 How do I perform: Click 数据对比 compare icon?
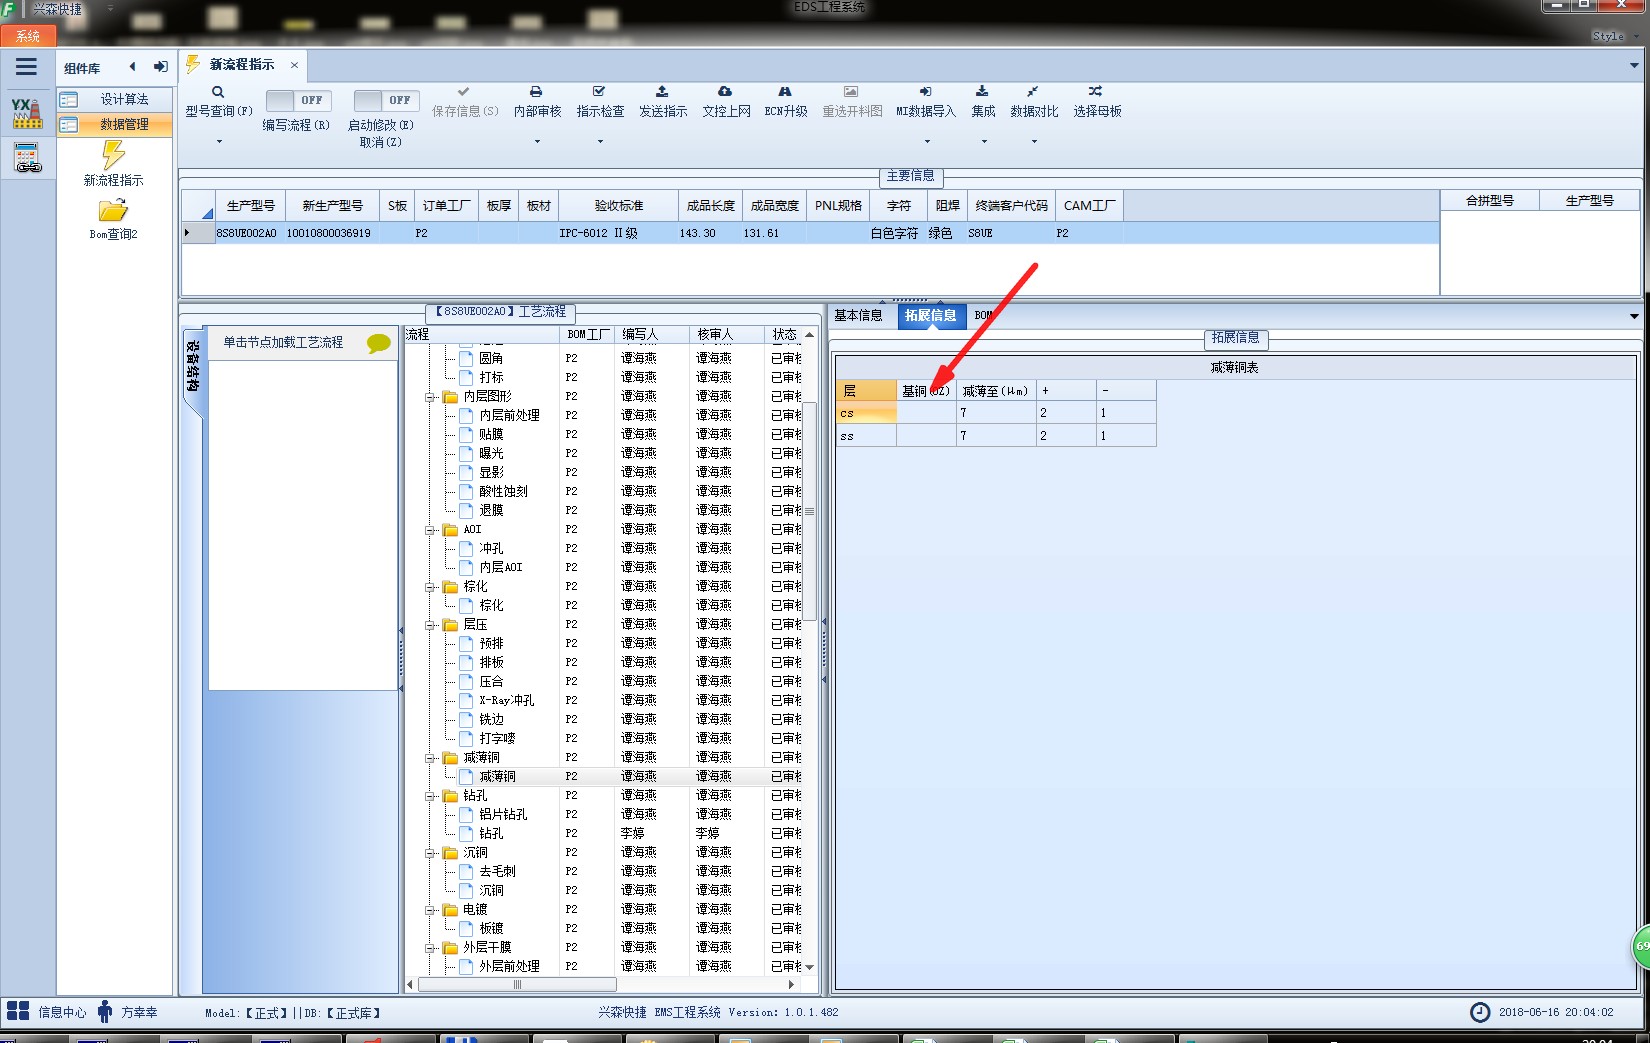pos(1033,91)
